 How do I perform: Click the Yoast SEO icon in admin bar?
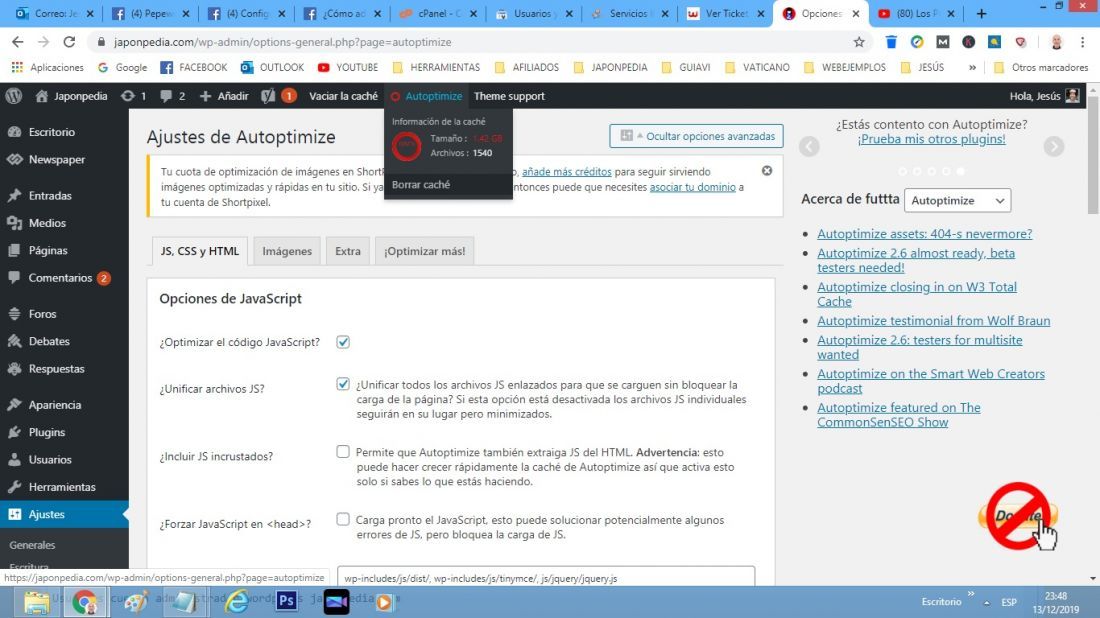coord(268,96)
